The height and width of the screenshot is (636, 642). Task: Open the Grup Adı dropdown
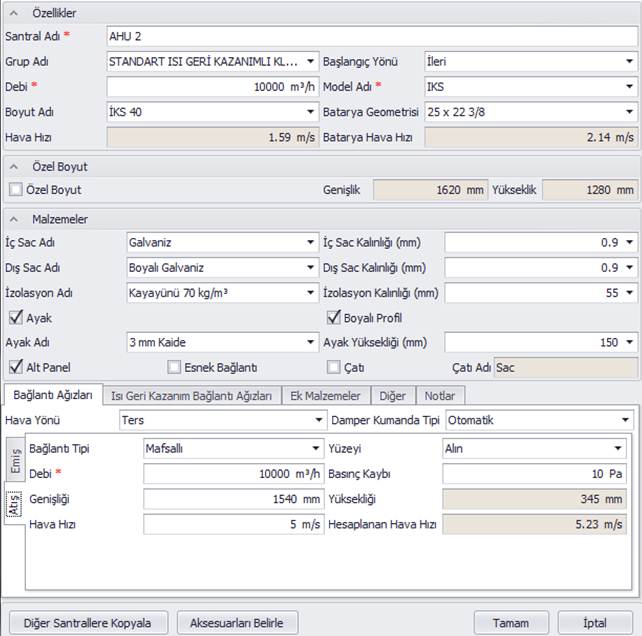pos(311,61)
